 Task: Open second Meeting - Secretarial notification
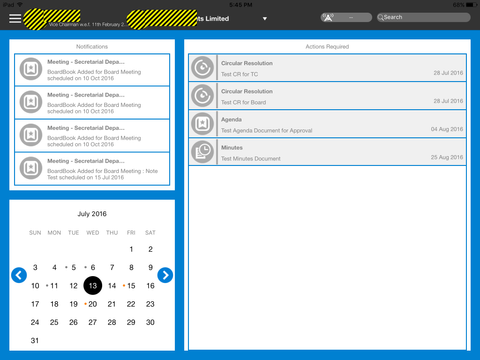tap(92, 103)
